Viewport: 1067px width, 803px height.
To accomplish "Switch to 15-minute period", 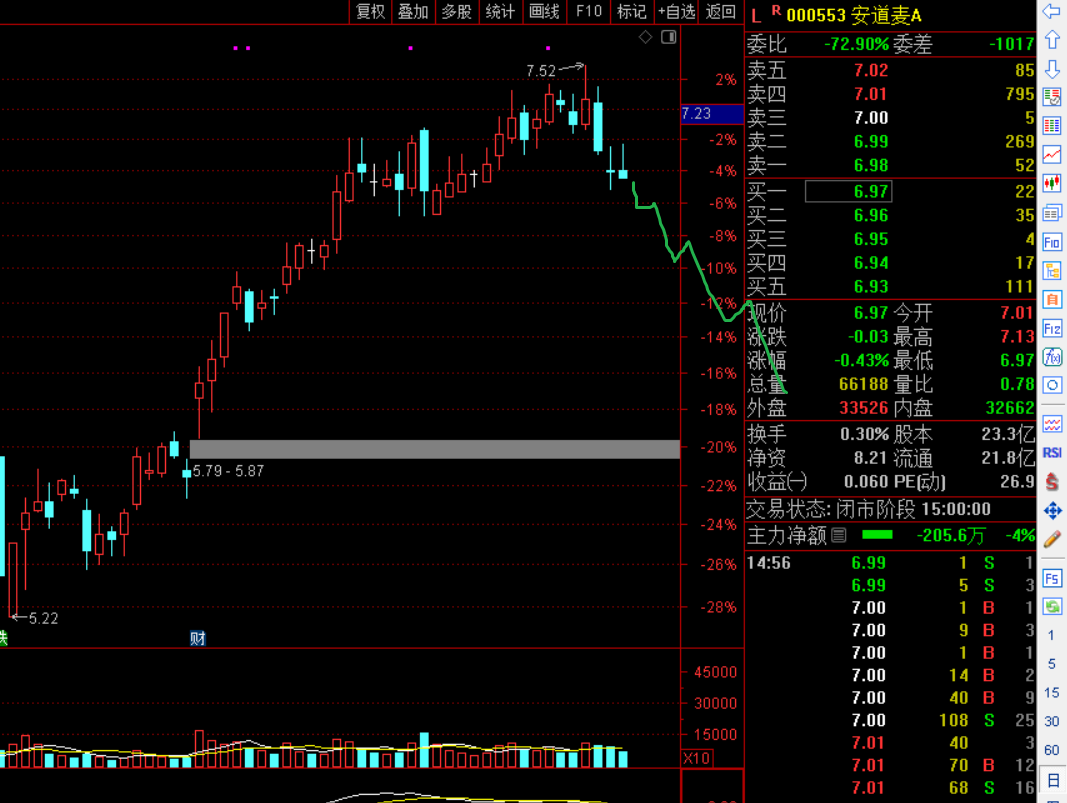I will click(x=1051, y=693).
